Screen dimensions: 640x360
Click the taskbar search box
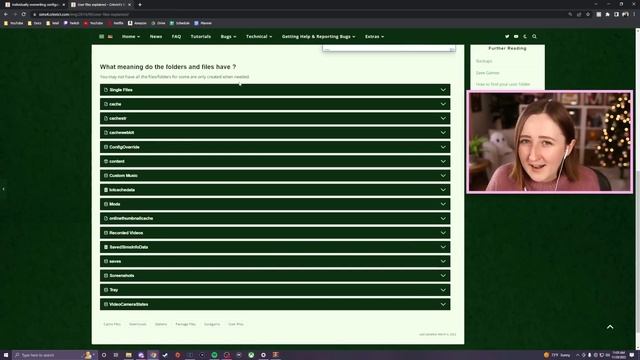click(x=54, y=355)
